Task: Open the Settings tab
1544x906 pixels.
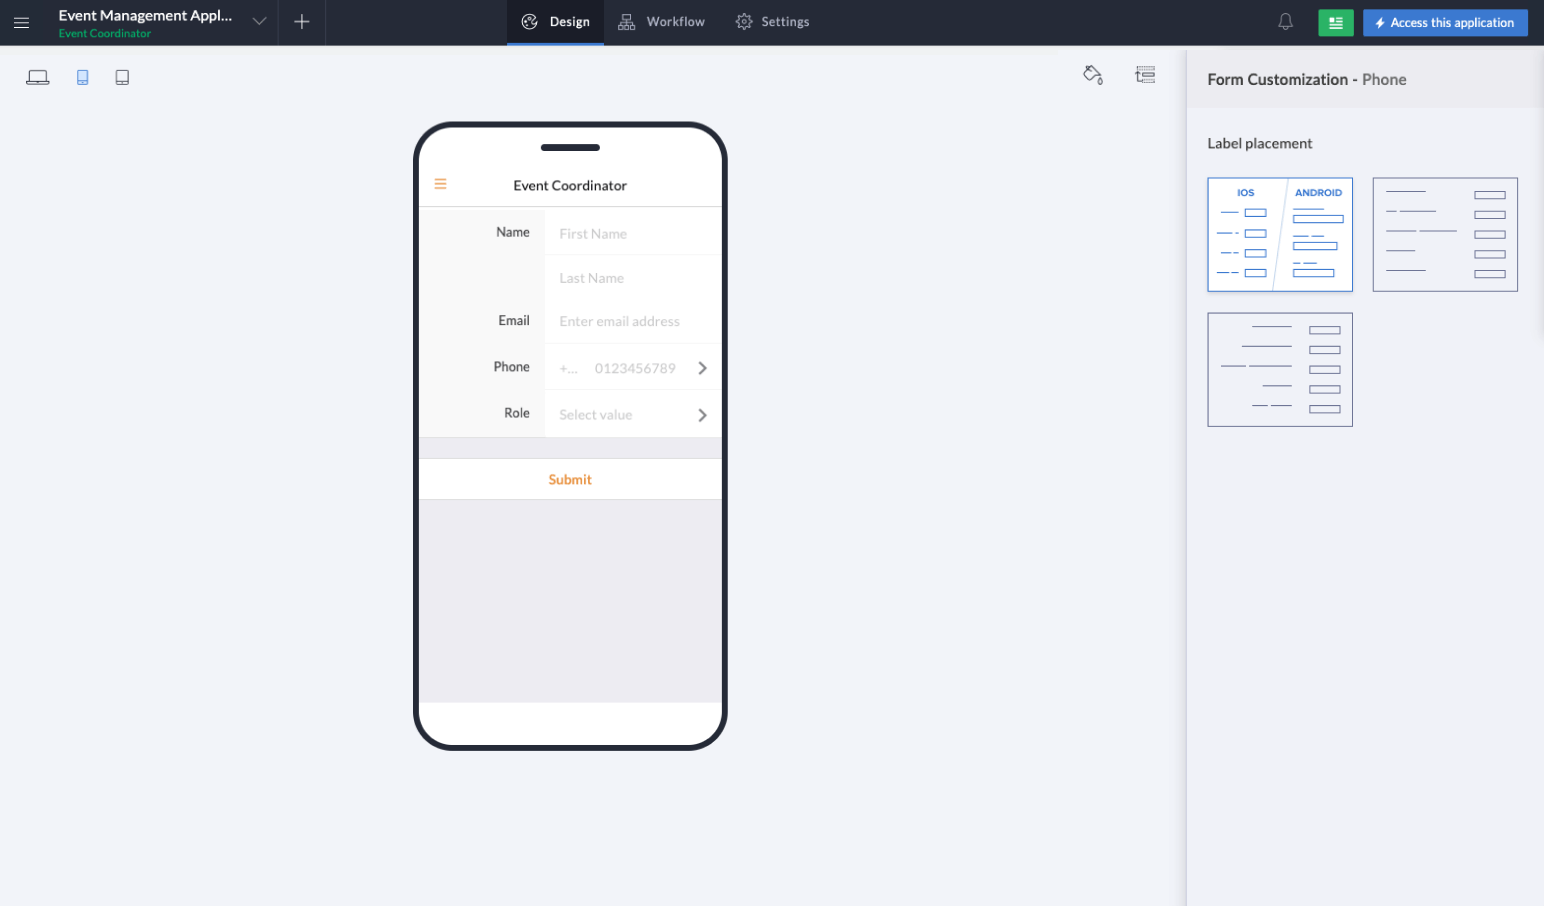Action: tap(772, 21)
